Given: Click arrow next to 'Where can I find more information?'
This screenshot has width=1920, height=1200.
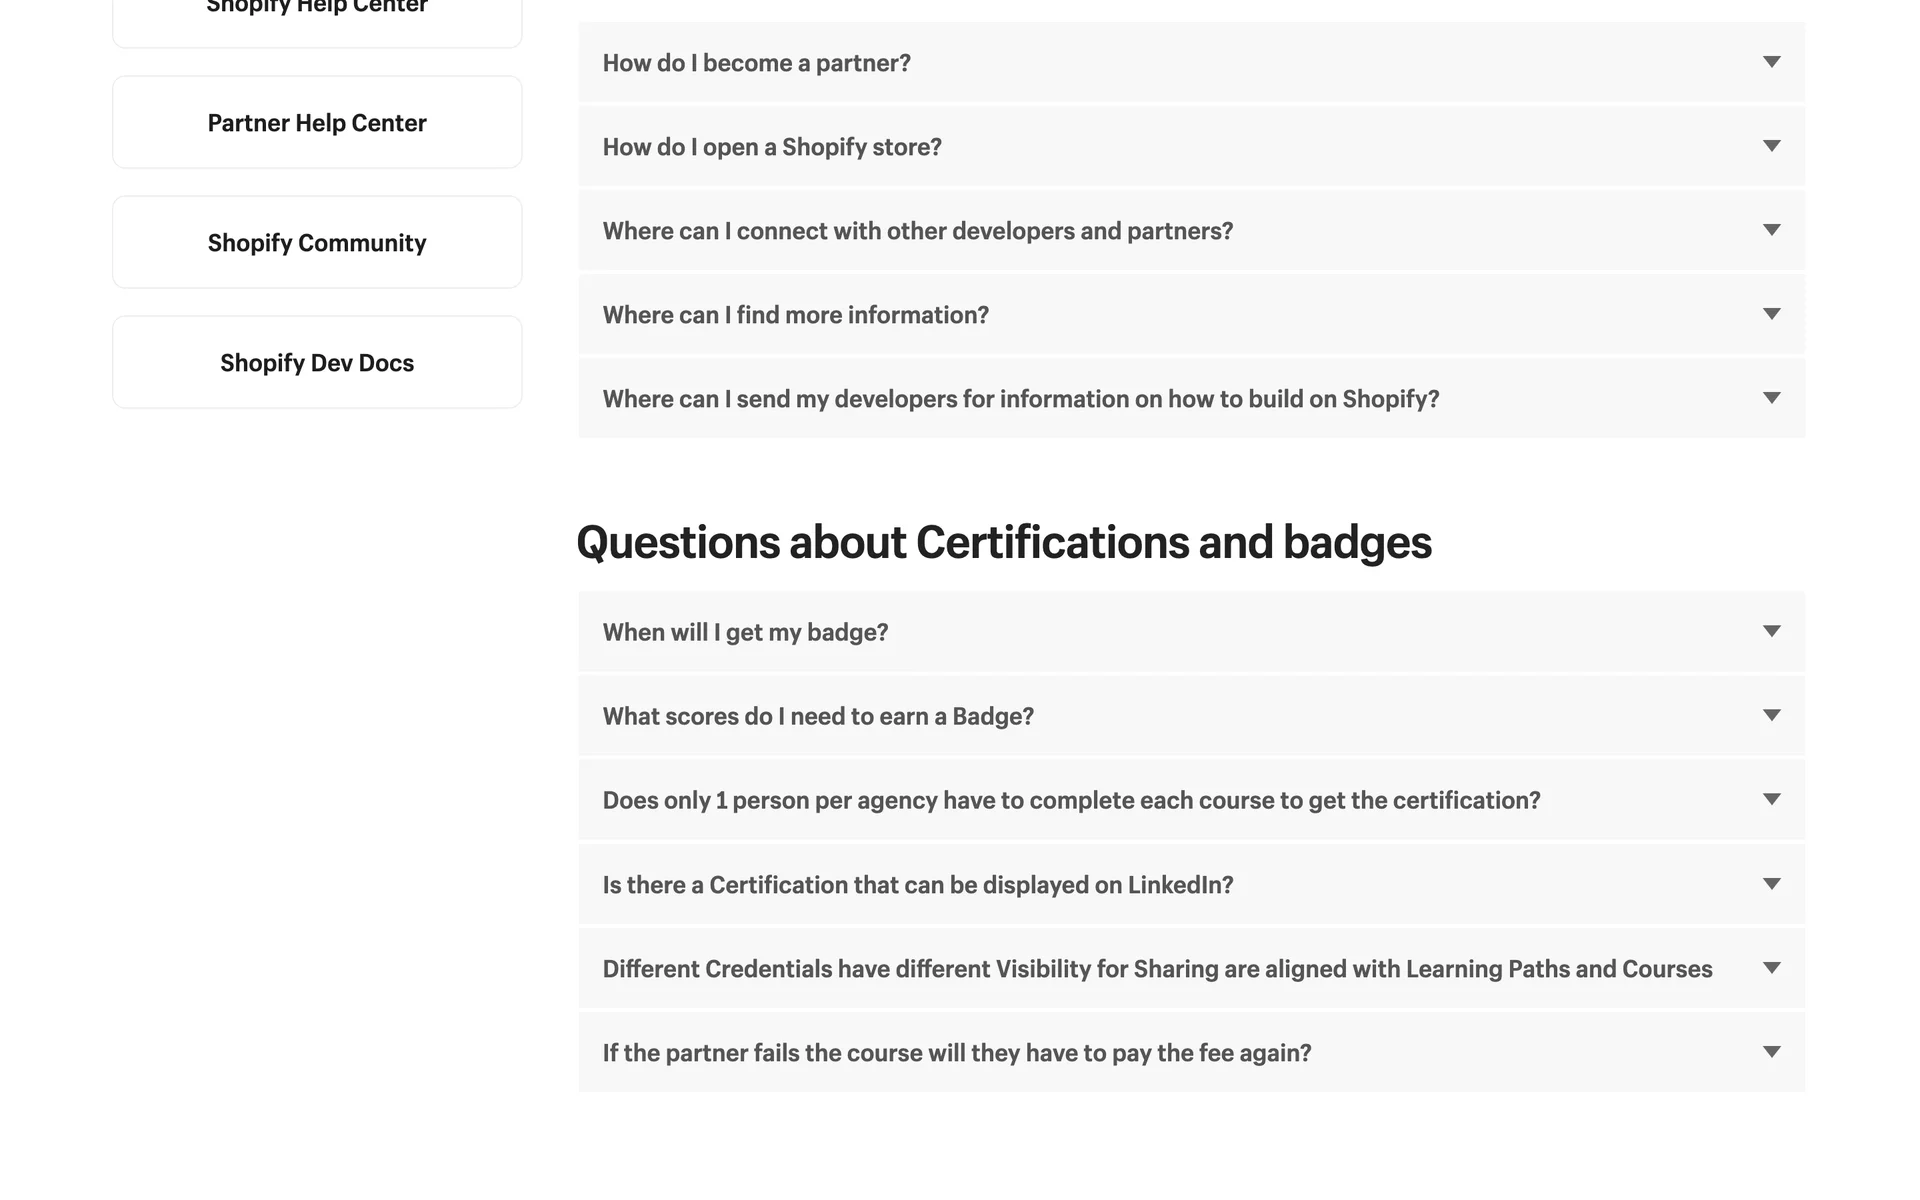Looking at the screenshot, I should [1771, 314].
